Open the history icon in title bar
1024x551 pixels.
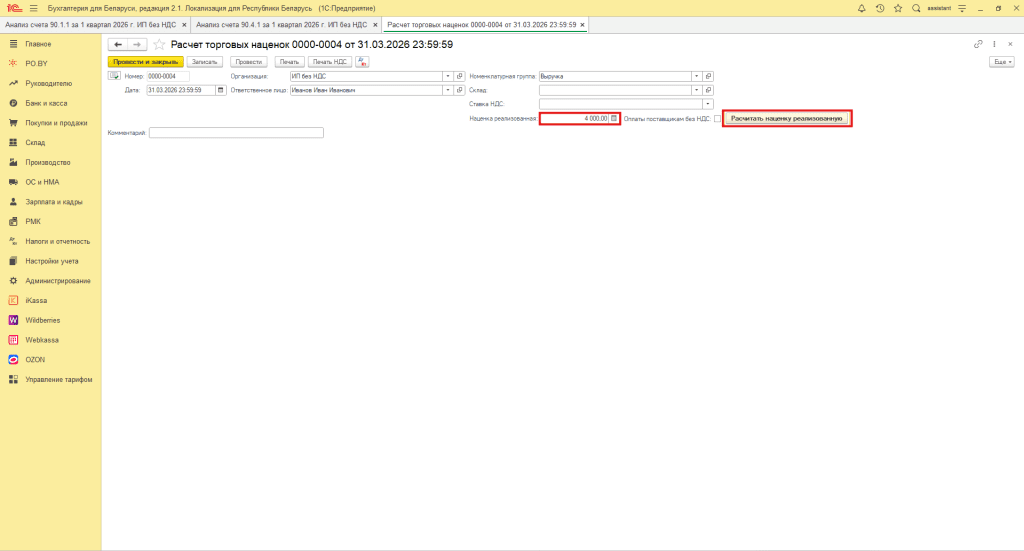(x=879, y=8)
